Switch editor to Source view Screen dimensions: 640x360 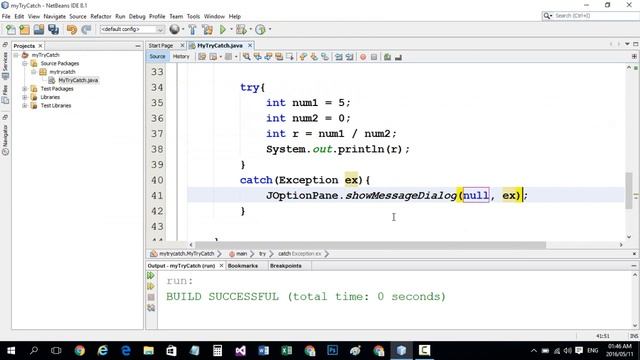coord(157,57)
